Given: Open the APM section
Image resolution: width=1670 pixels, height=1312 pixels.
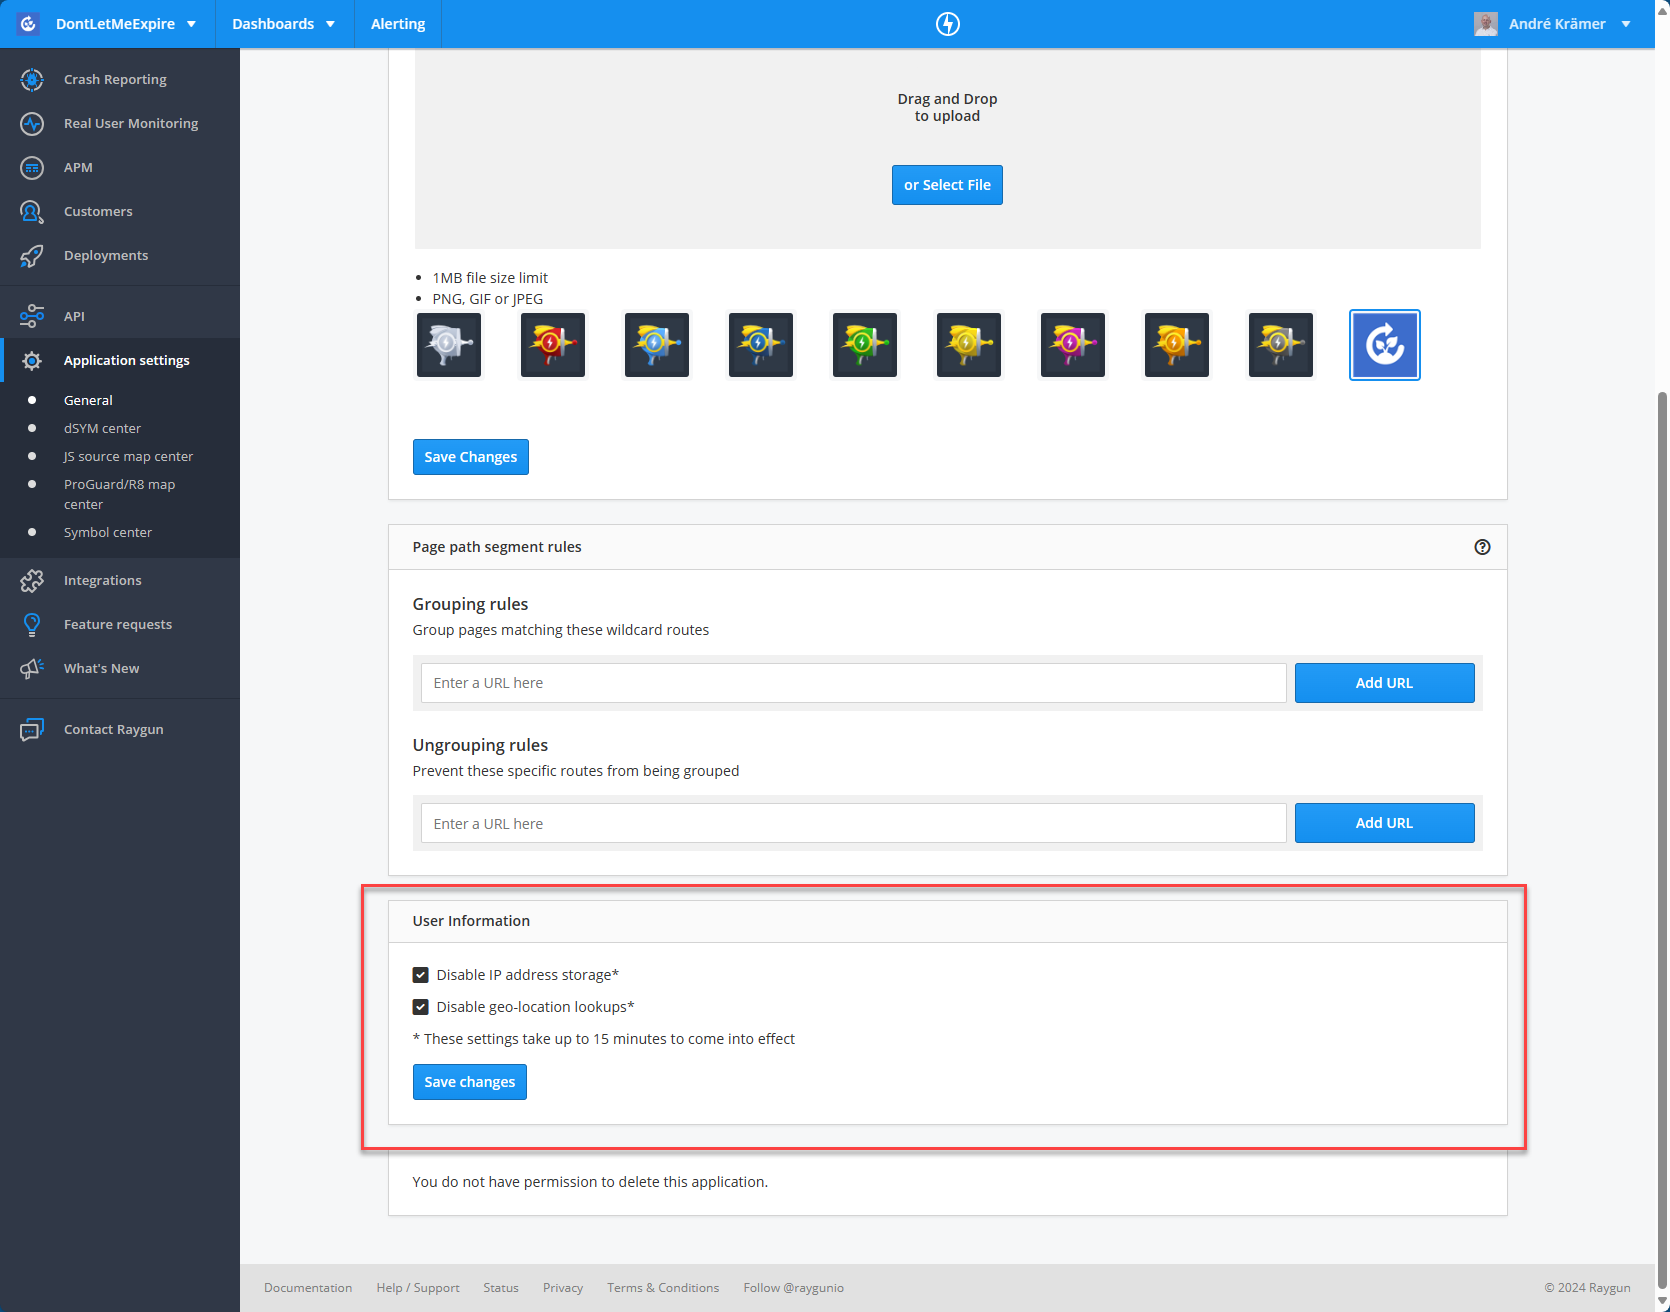Looking at the screenshot, I should click(x=32, y=167).
